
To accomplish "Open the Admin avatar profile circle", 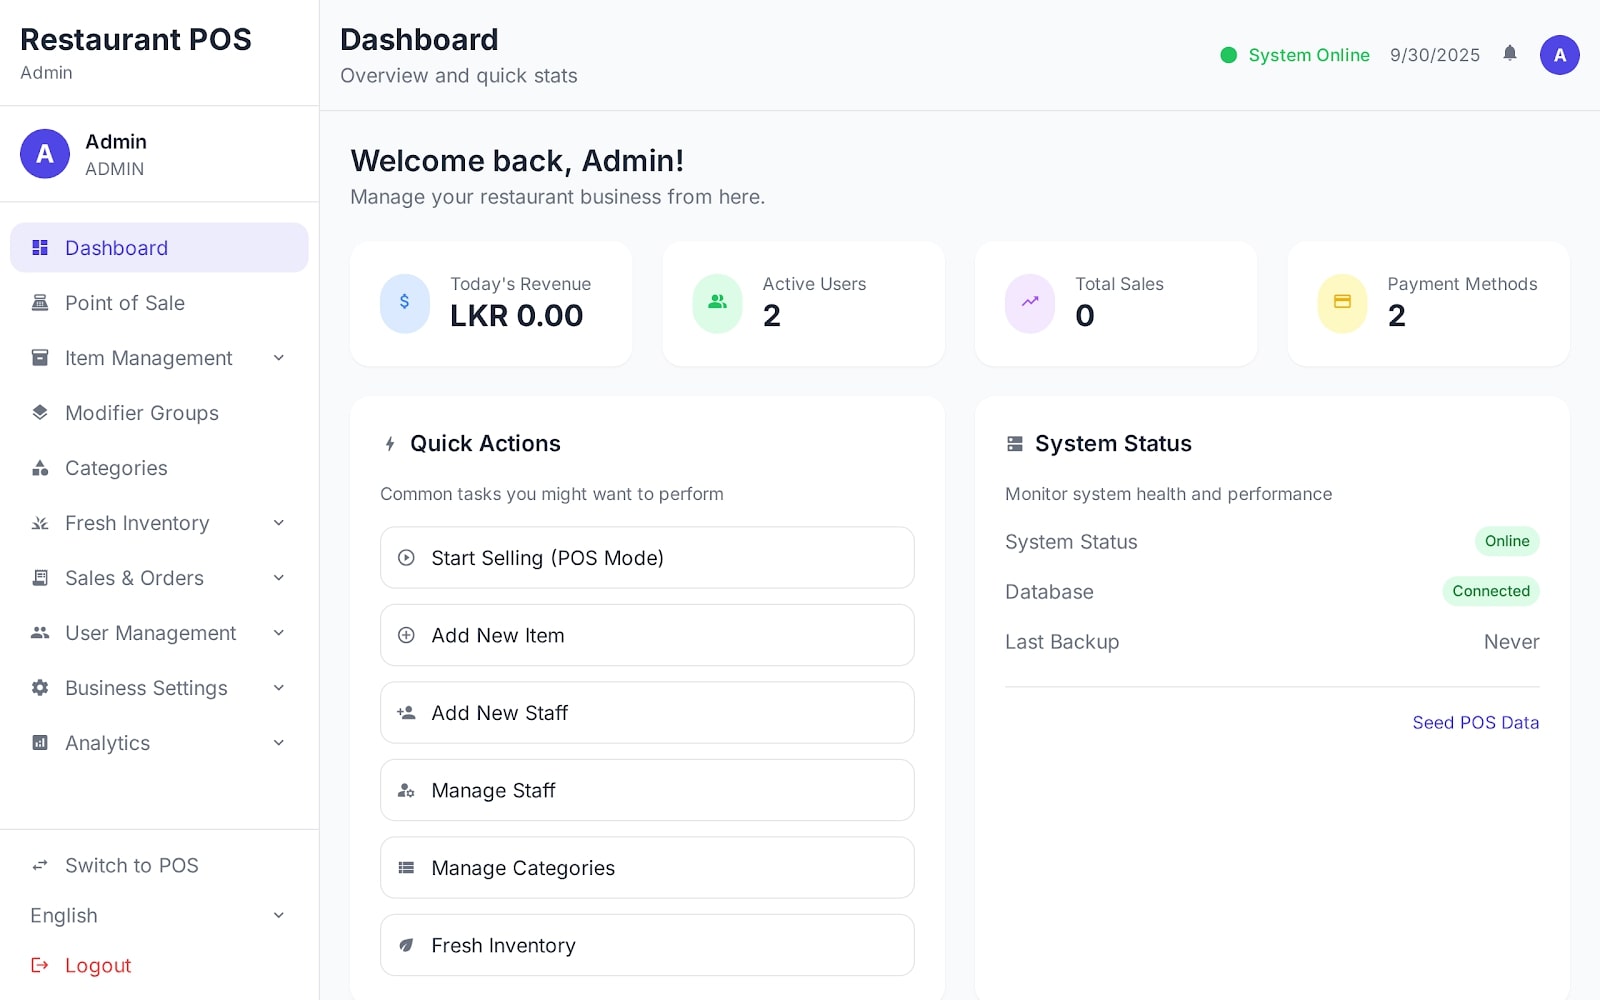I will click(1559, 55).
